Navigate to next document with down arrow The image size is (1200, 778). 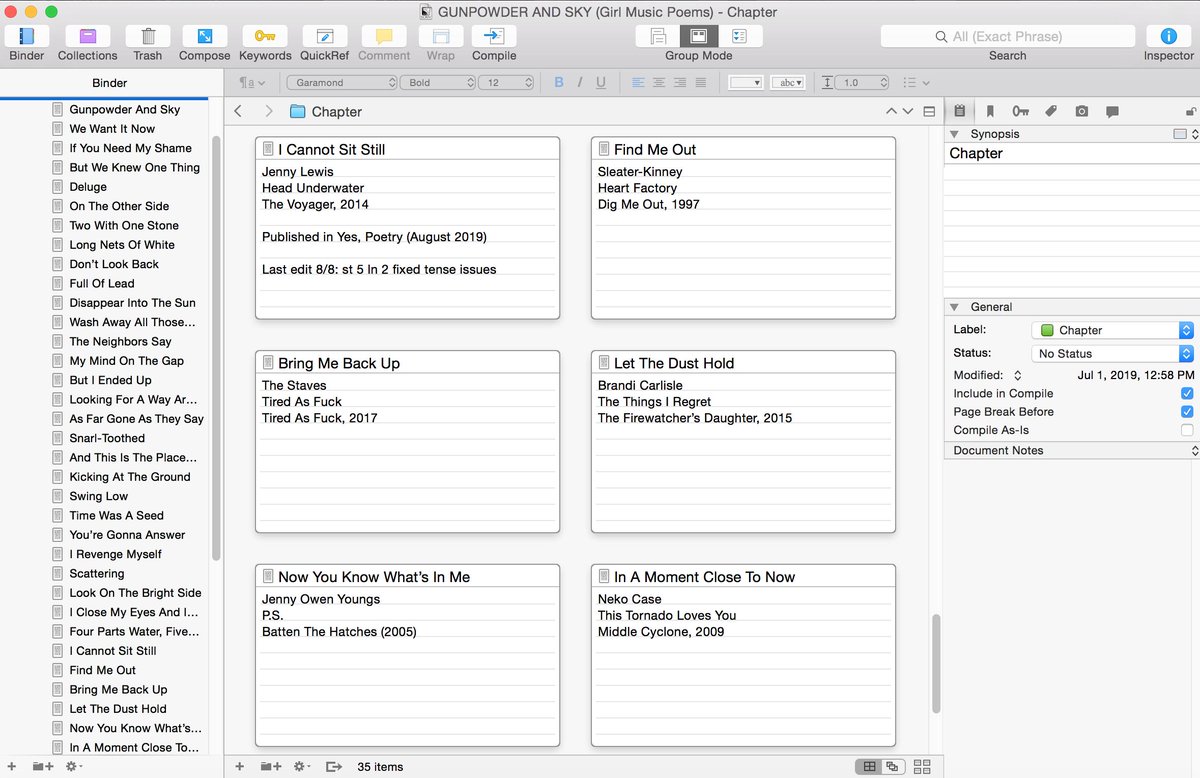(x=908, y=111)
